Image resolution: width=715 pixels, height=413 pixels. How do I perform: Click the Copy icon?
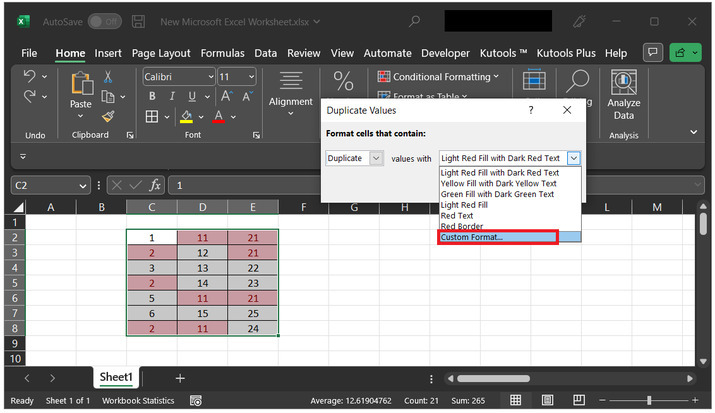108,97
